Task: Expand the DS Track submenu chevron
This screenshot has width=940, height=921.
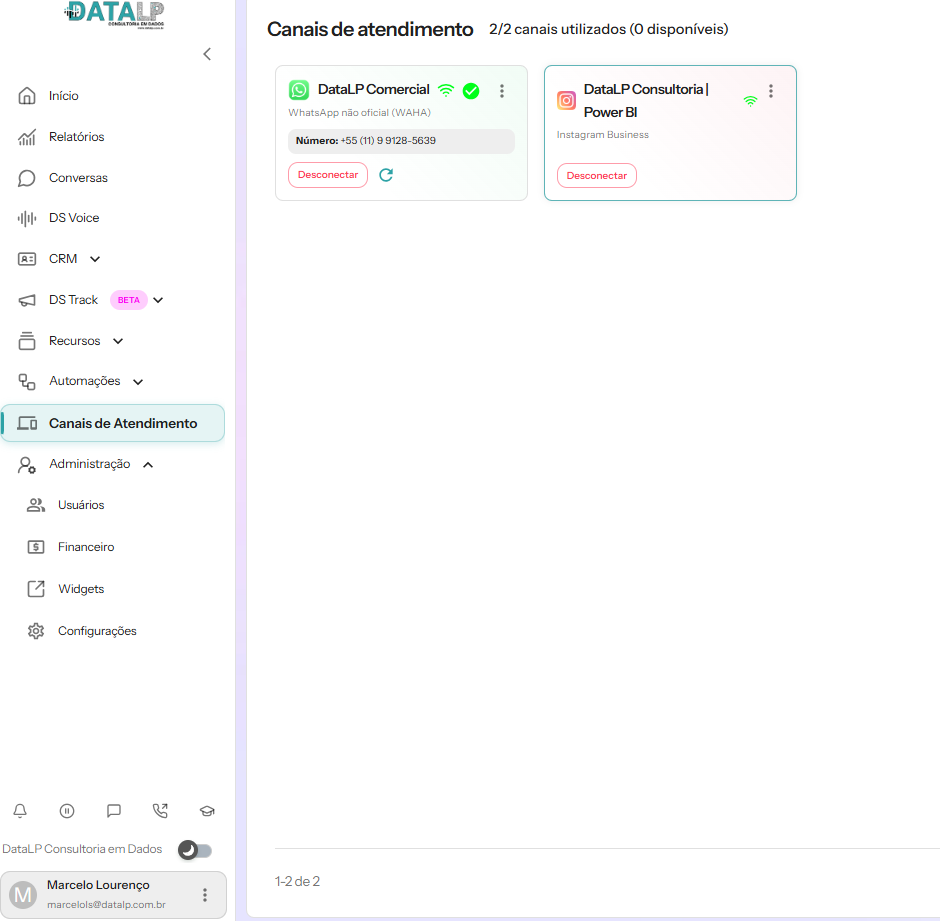Action: point(158,300)
